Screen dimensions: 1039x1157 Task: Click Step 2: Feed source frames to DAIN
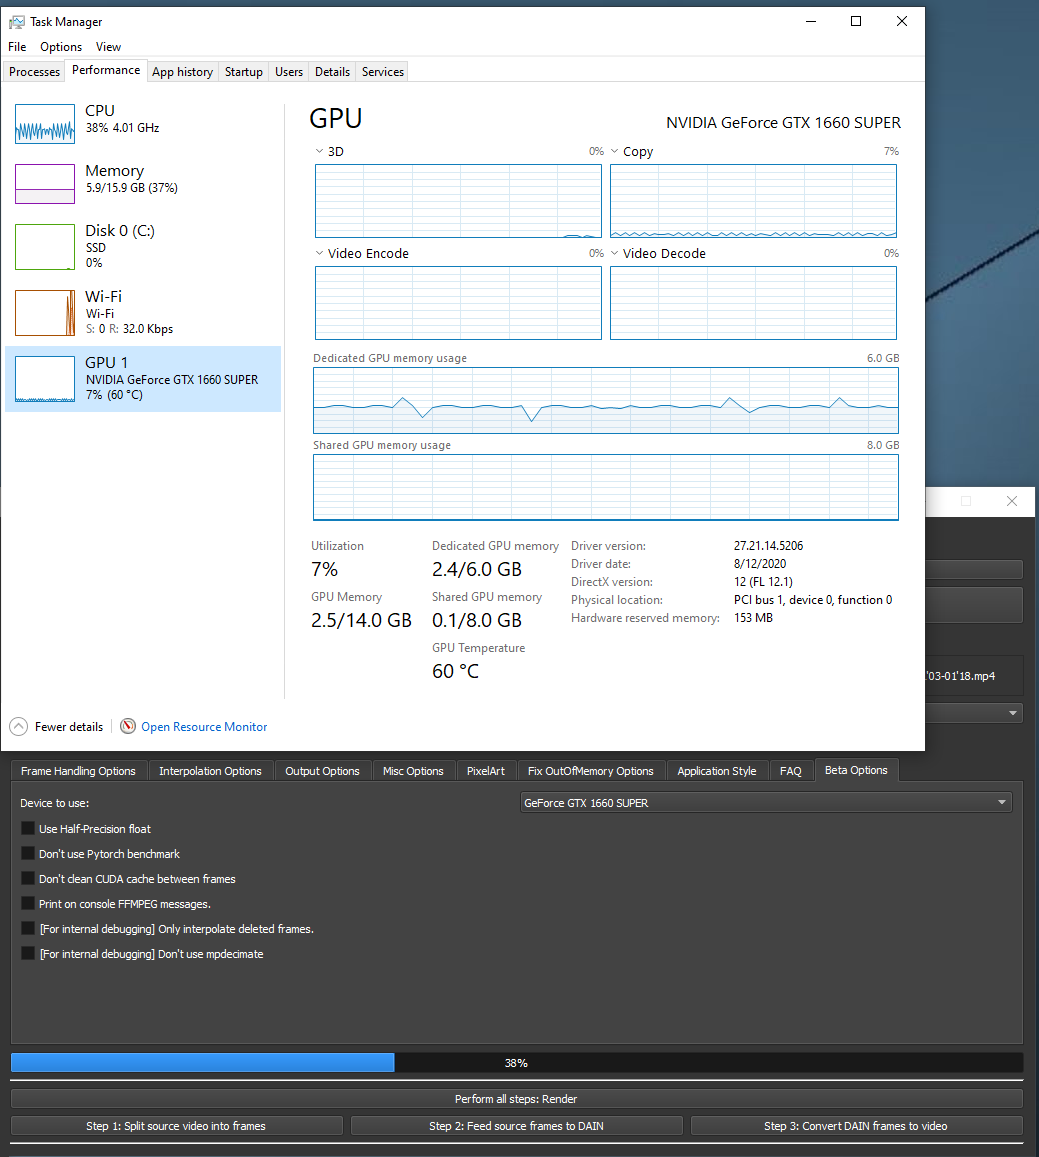pyautogui.click(x=517, y=1126)
